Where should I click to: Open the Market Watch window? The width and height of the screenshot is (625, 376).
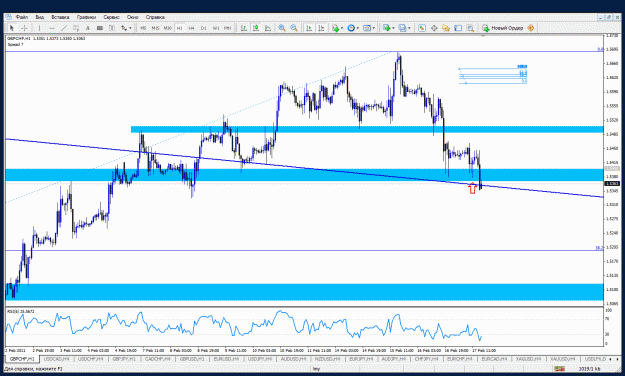(x=422, y=28)
